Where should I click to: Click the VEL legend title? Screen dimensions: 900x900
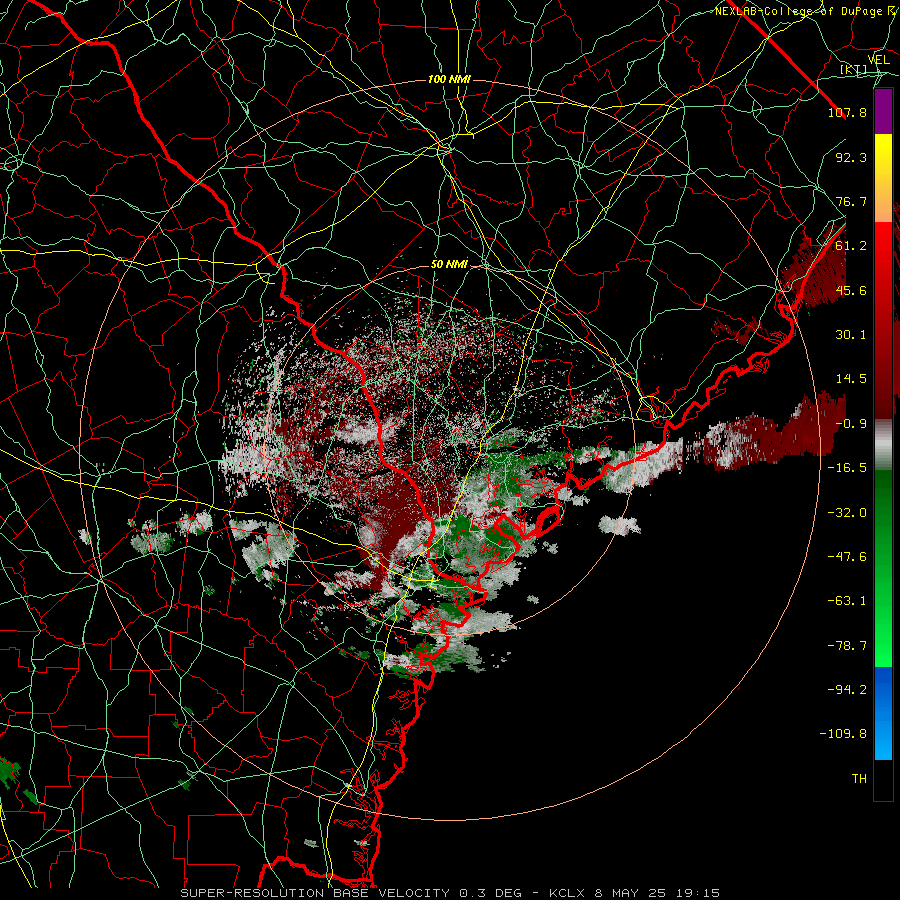click(878, 60)
